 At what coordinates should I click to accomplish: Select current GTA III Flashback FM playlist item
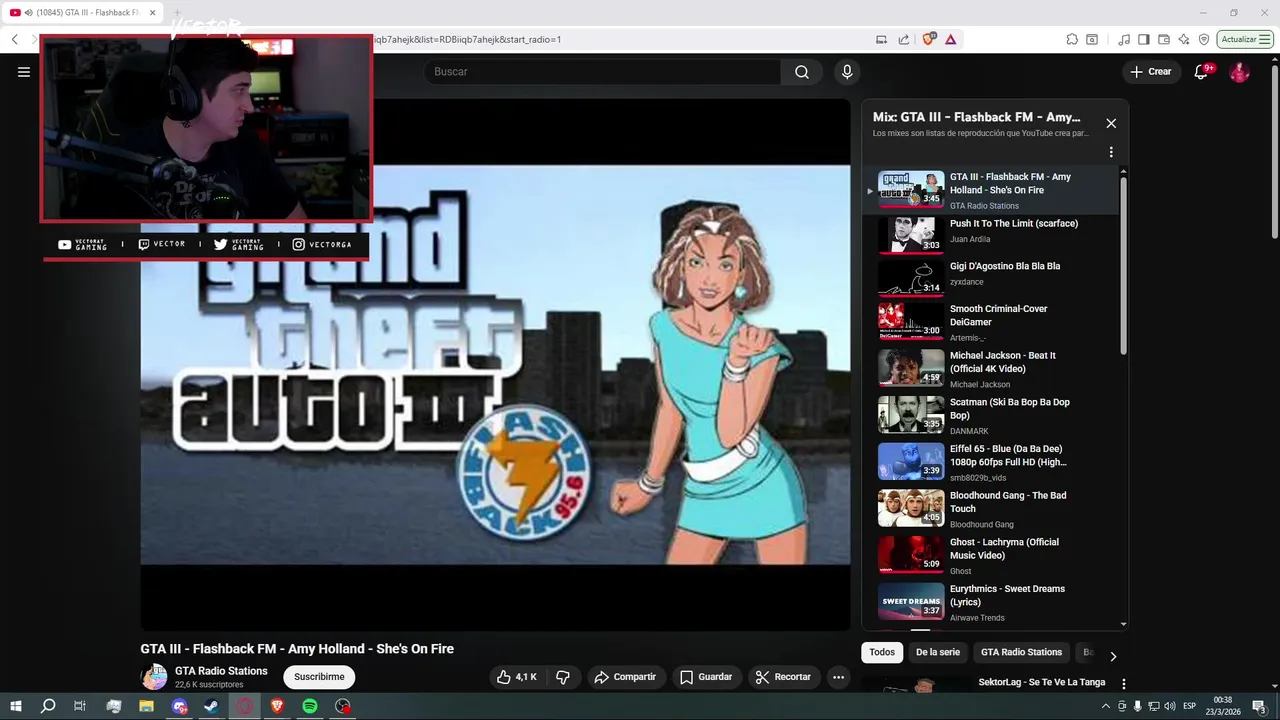990,190
